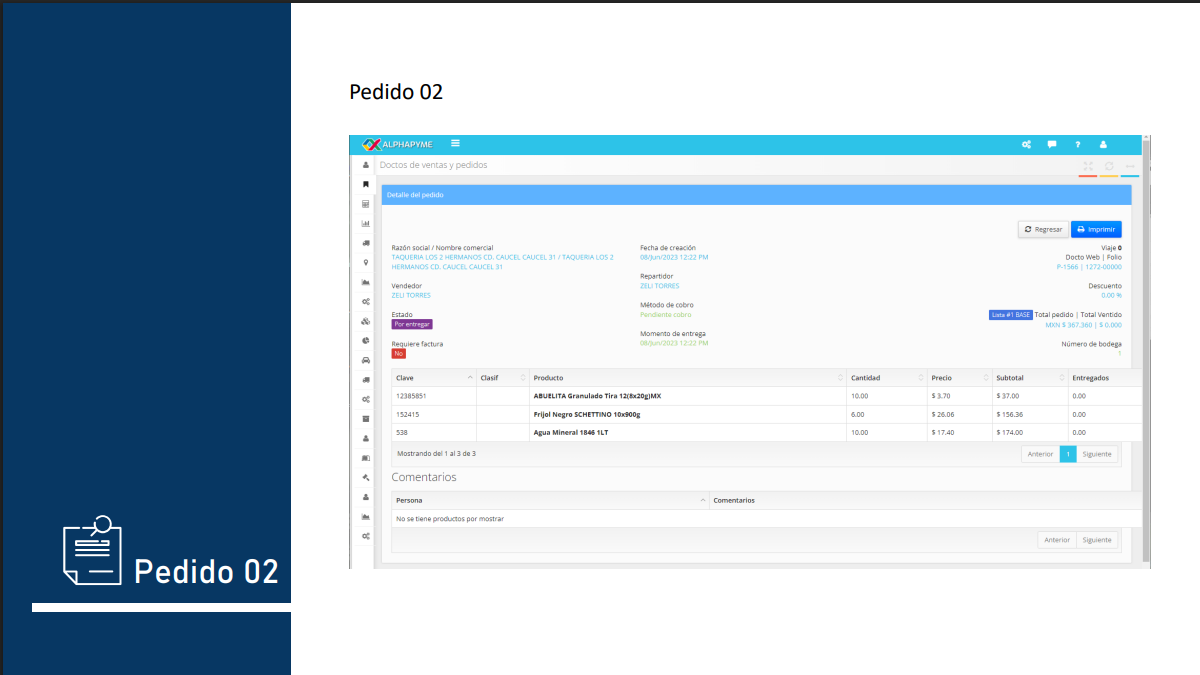Open the help question mark icon
Screen dimensions: 1200x675
point(1078,145)
